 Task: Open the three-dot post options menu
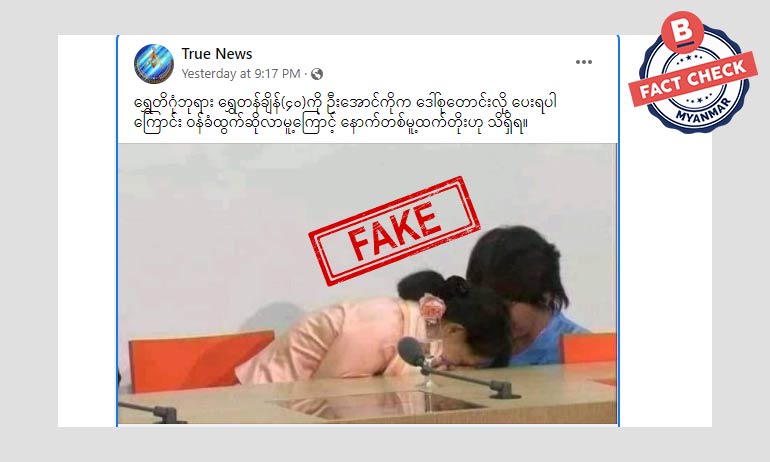[583, 62]
